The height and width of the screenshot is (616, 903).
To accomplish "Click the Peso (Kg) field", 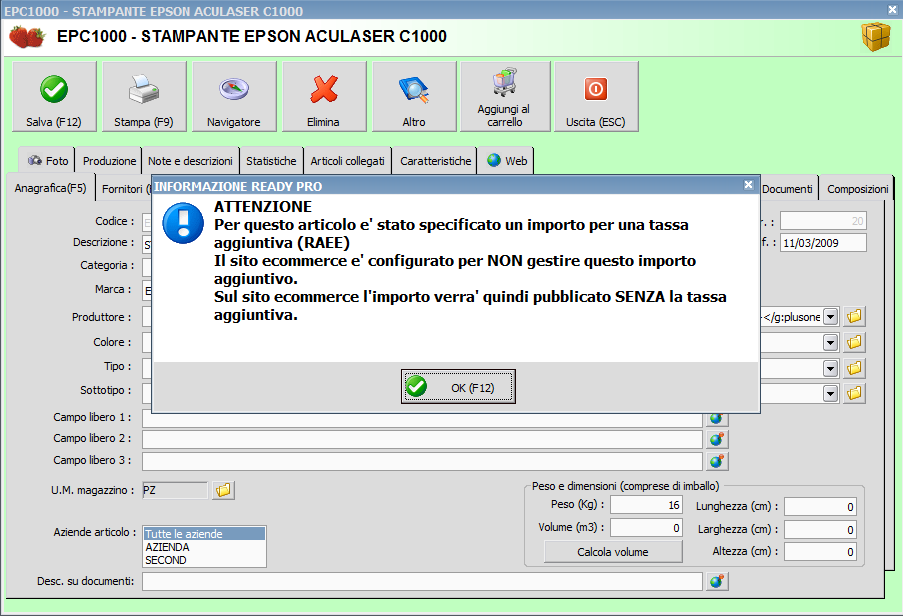I will click(x=646, y=505).
